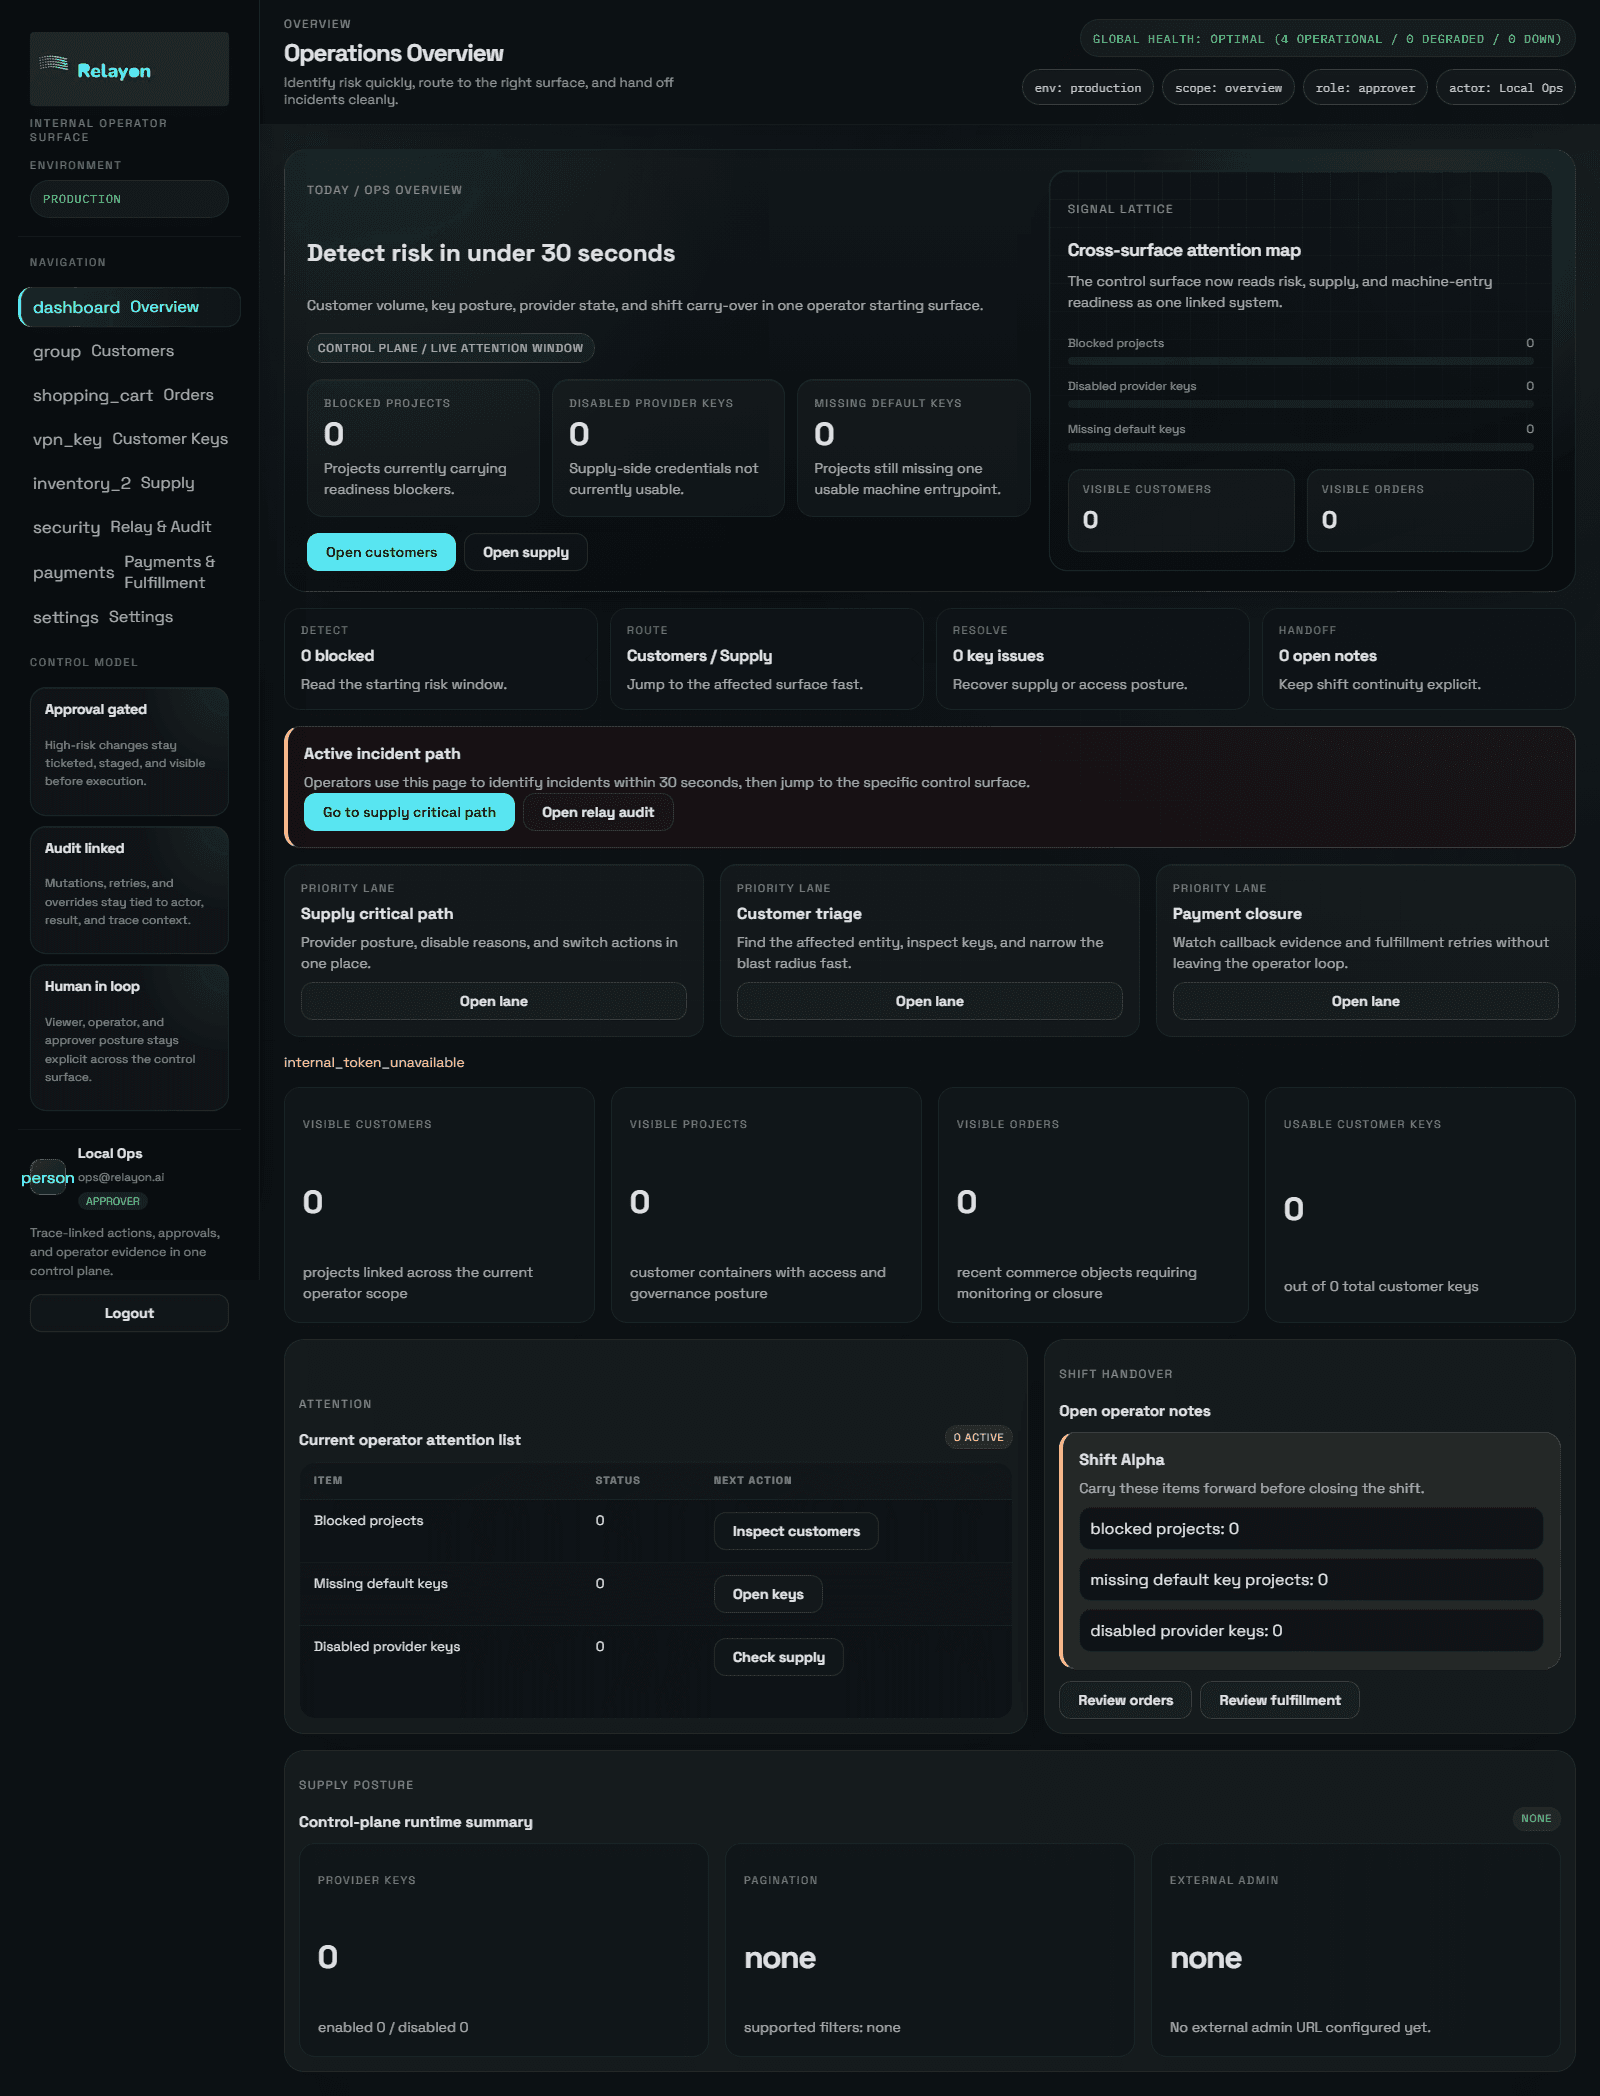Click the Blocked projects progress bar
Viewport: 1600px width, 2096px height.
(x=1300, y=362)
